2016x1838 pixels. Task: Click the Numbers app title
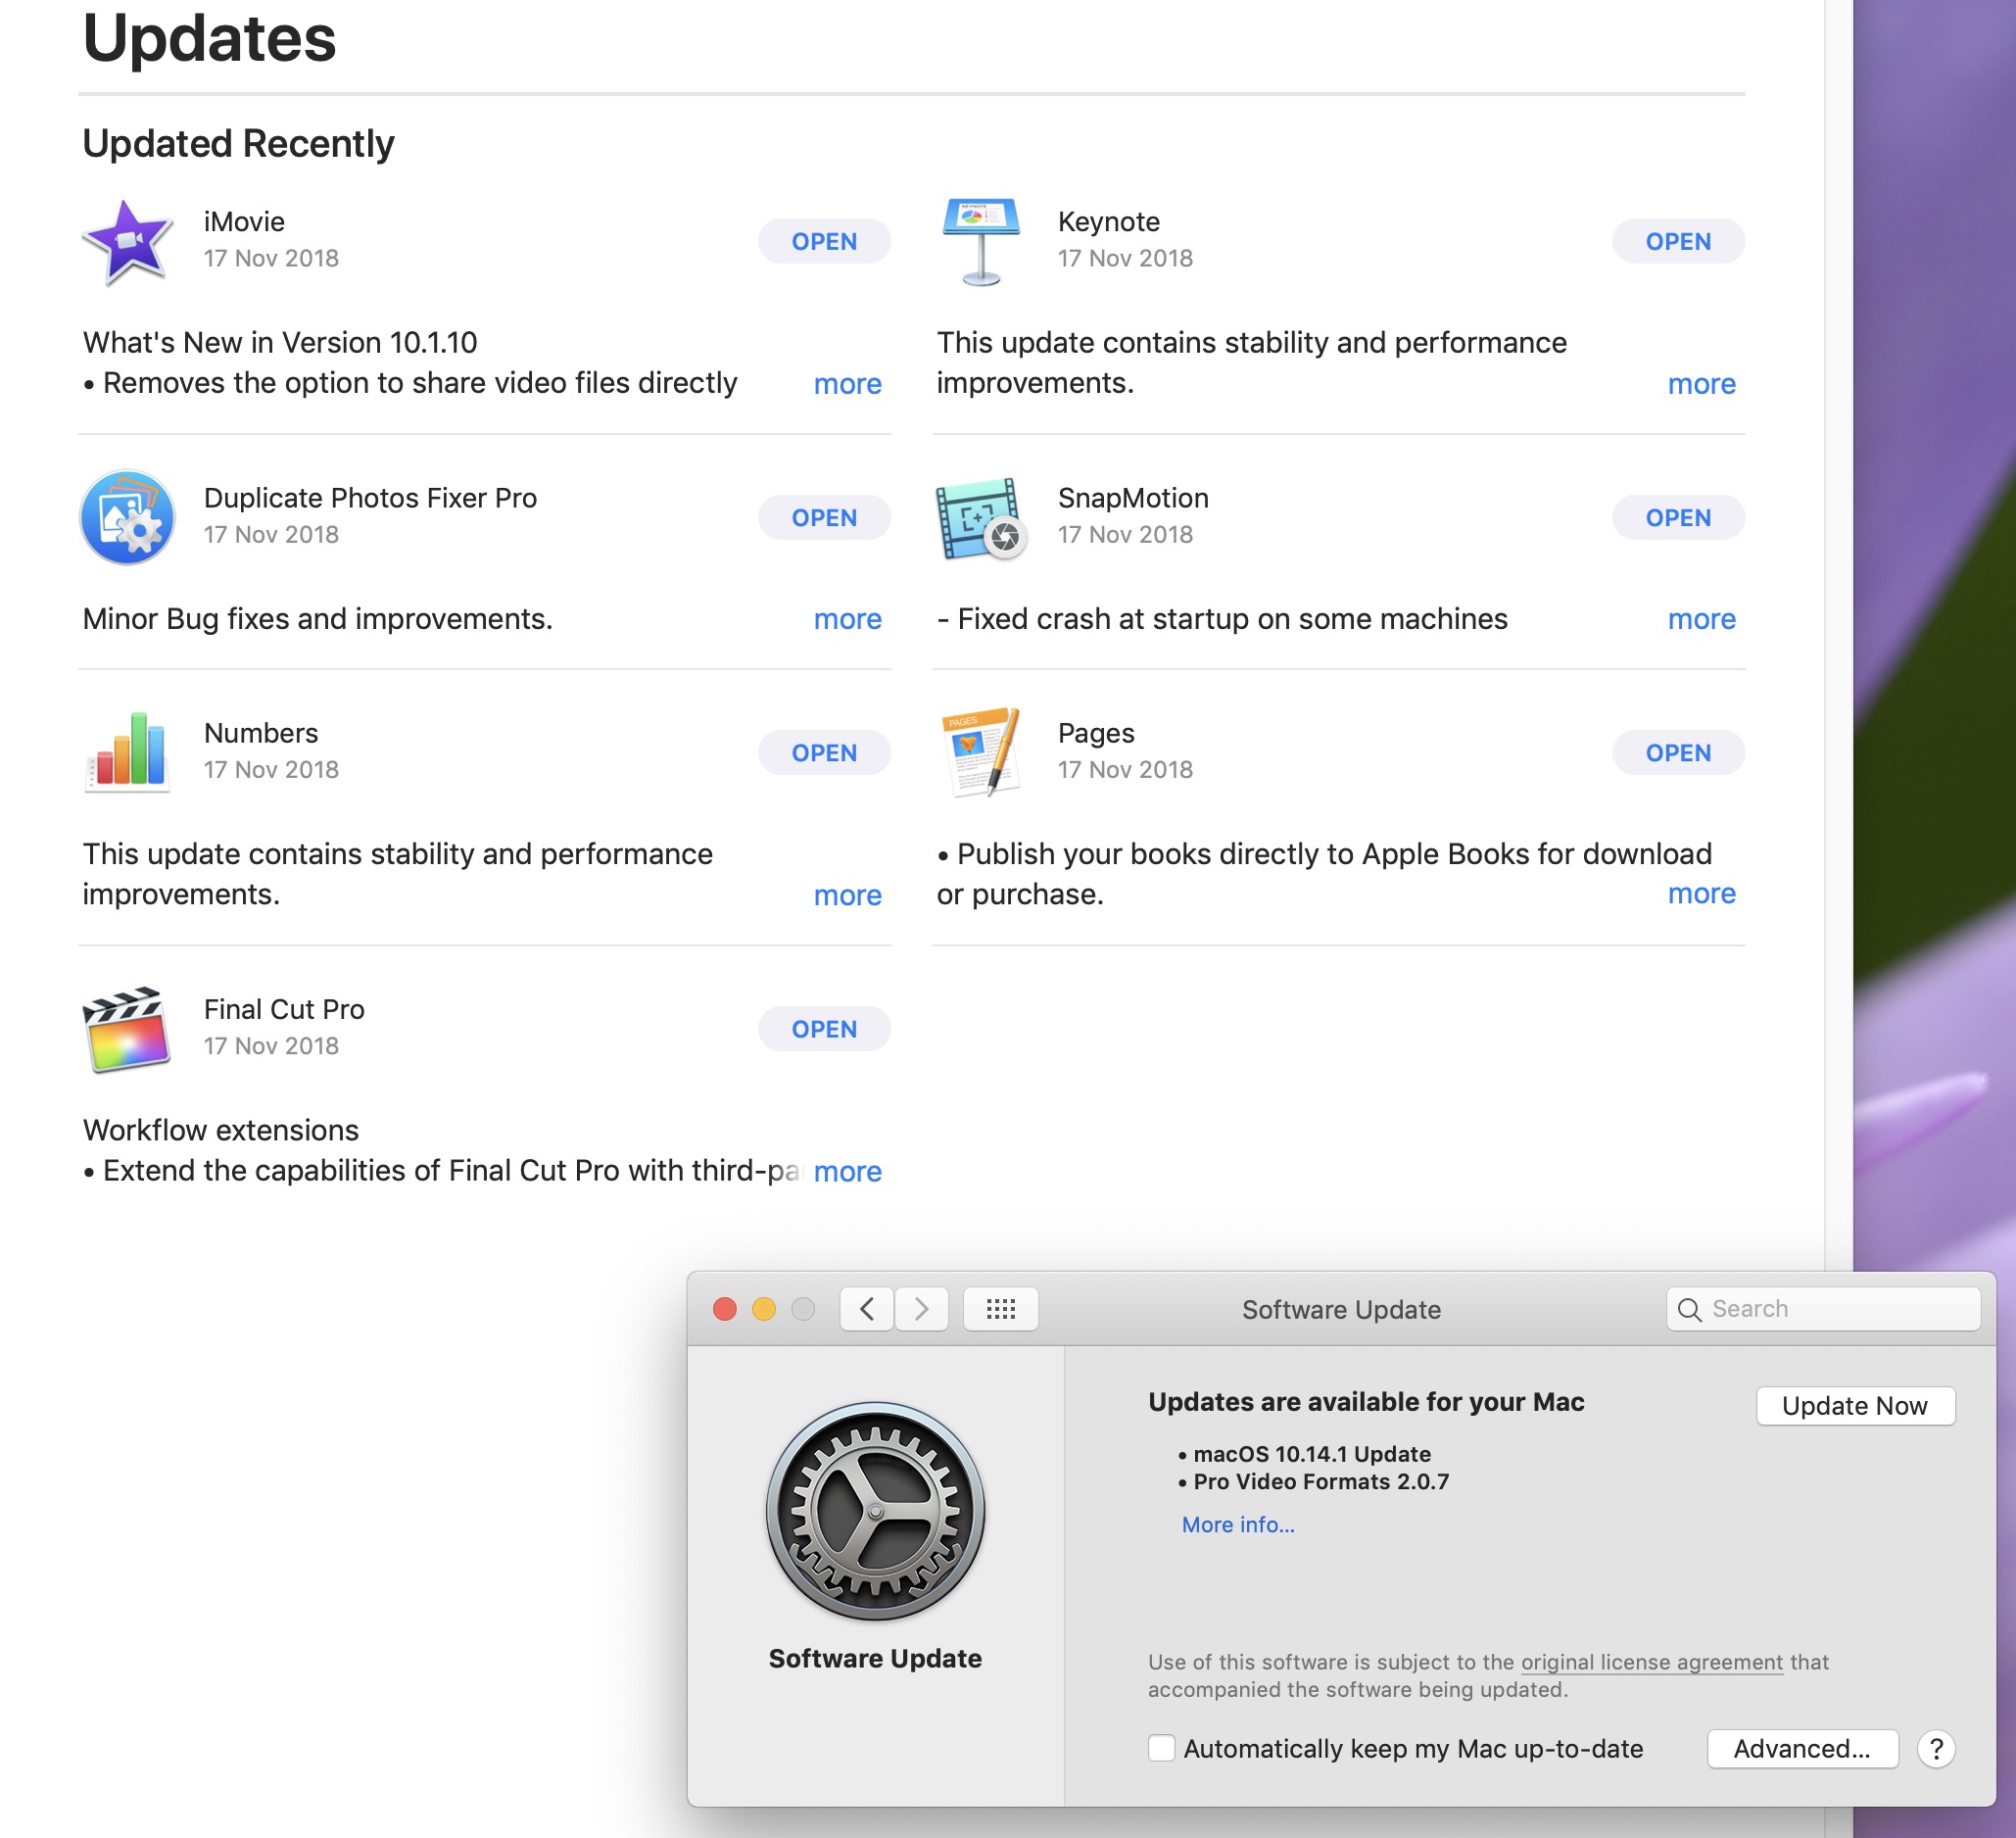[x=260, y=732]
